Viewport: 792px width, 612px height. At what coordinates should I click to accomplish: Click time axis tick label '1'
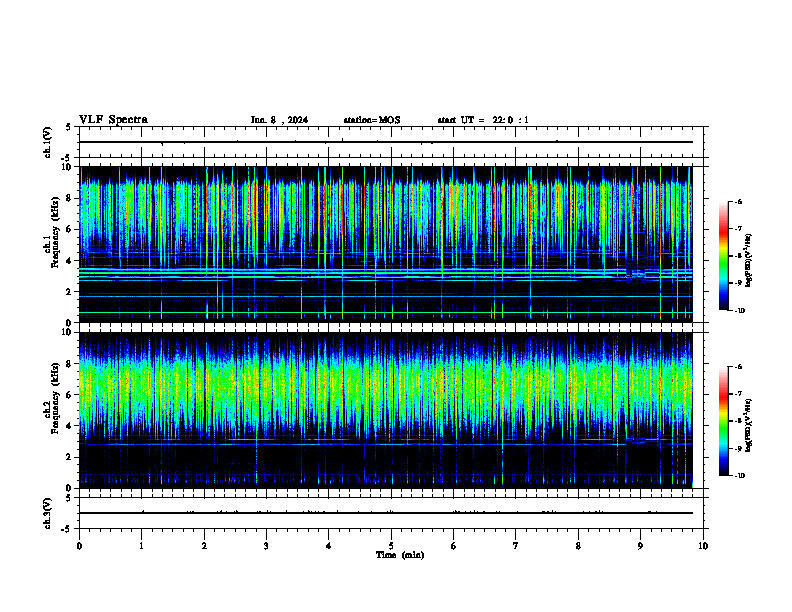coord(141,546)
